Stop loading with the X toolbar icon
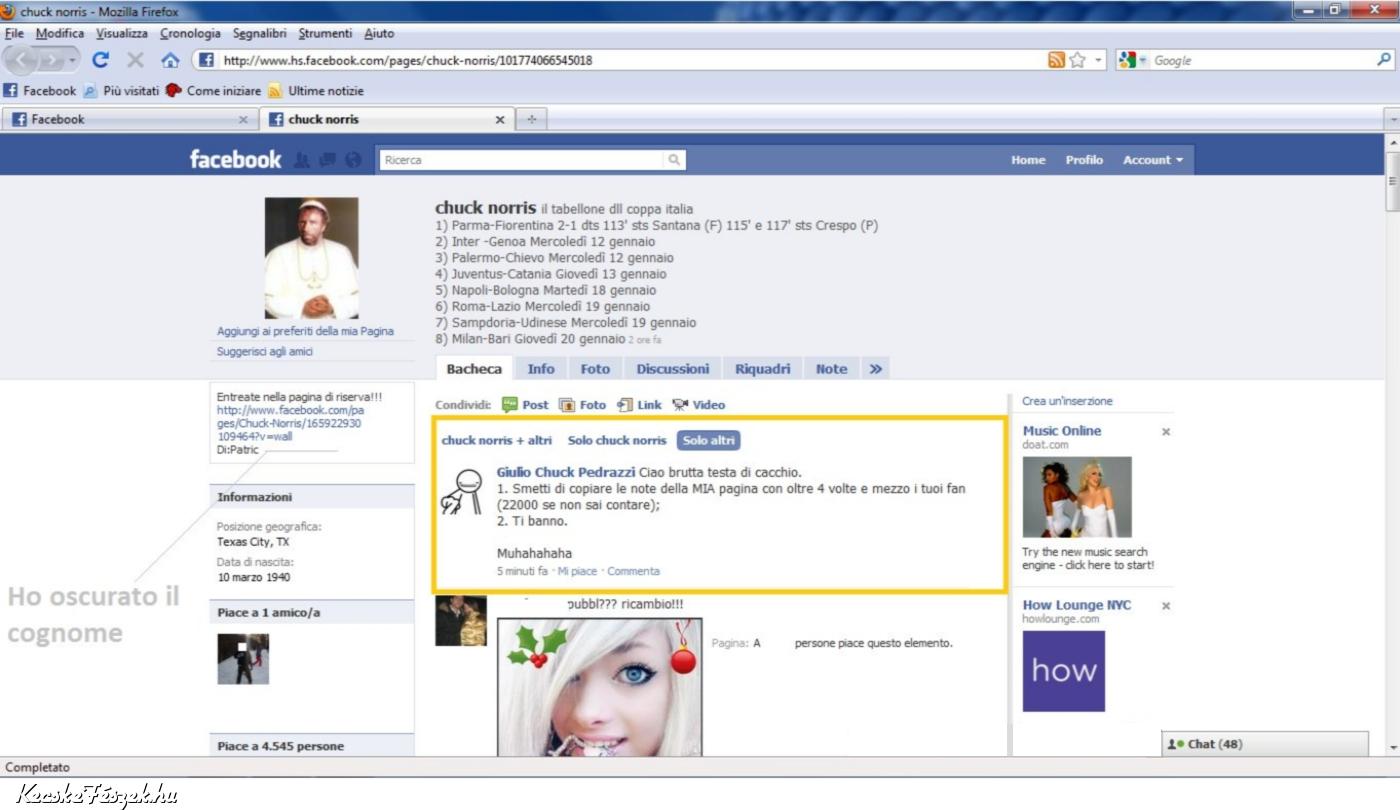 point(136,60)
